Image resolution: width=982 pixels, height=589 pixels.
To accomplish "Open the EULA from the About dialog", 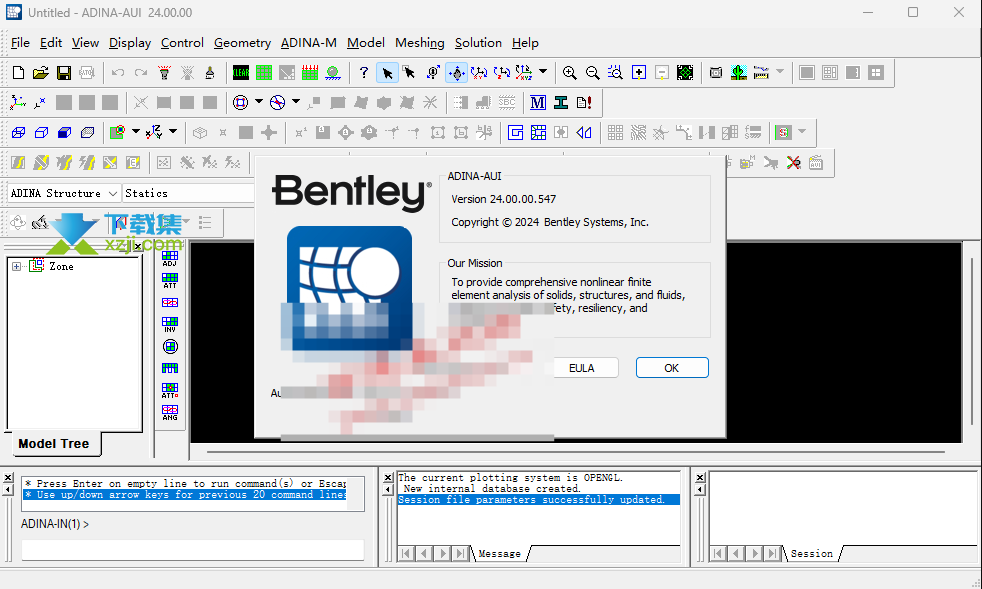I will pos(582,368).
